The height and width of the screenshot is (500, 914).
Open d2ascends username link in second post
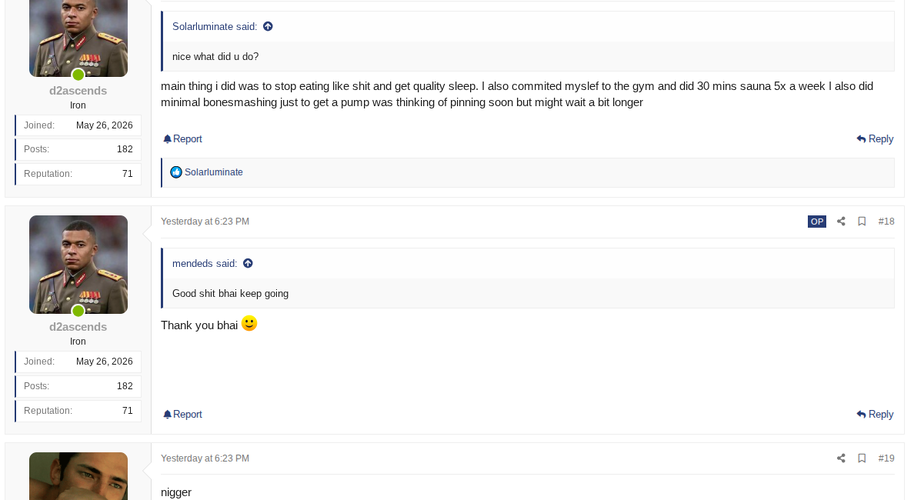pos(78,327)
